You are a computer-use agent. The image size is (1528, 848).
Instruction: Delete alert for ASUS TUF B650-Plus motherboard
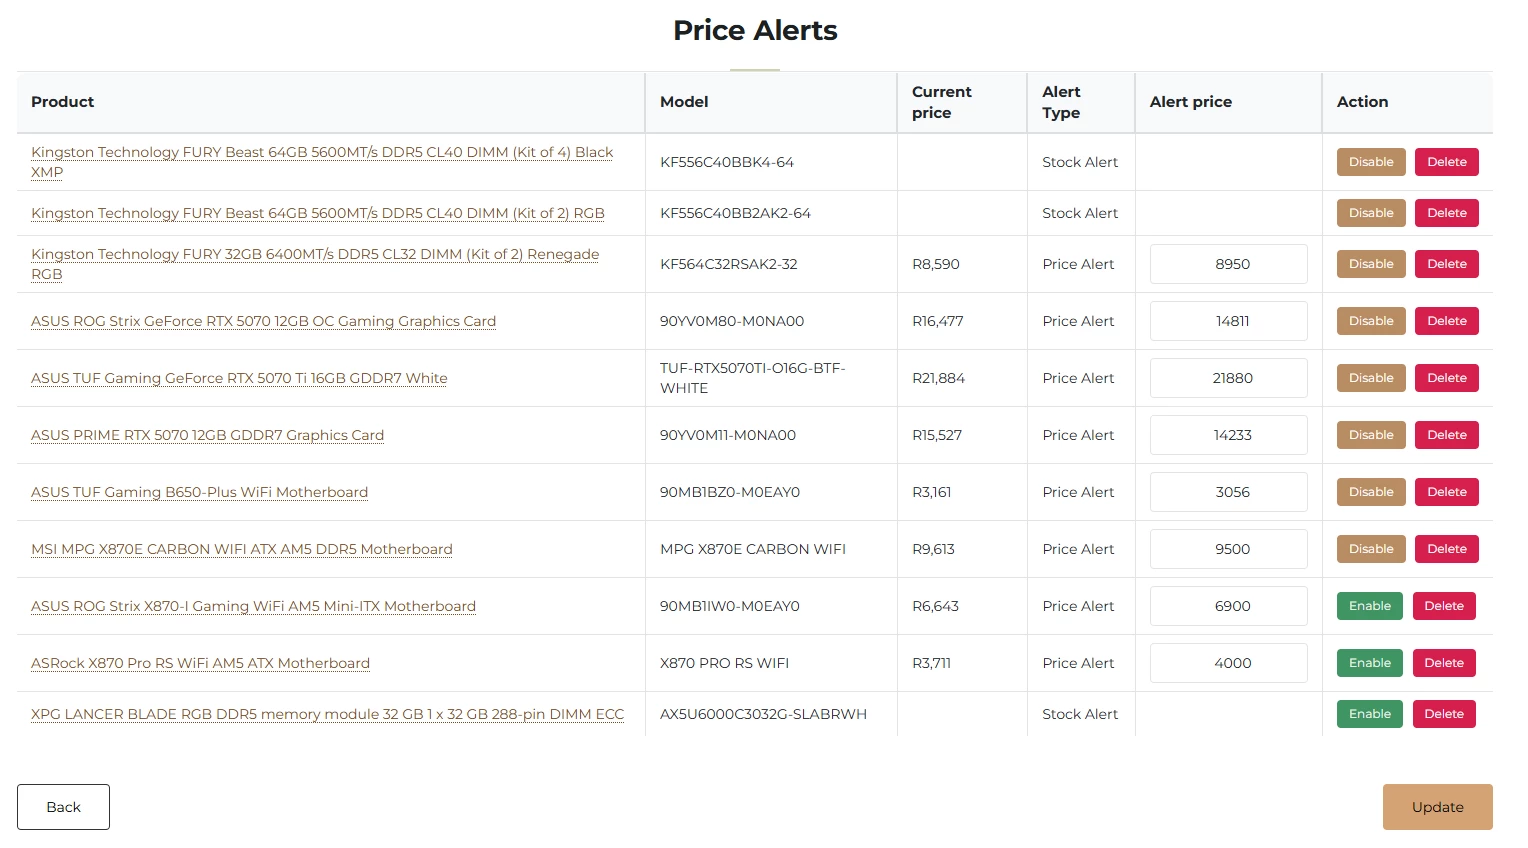1447,492
